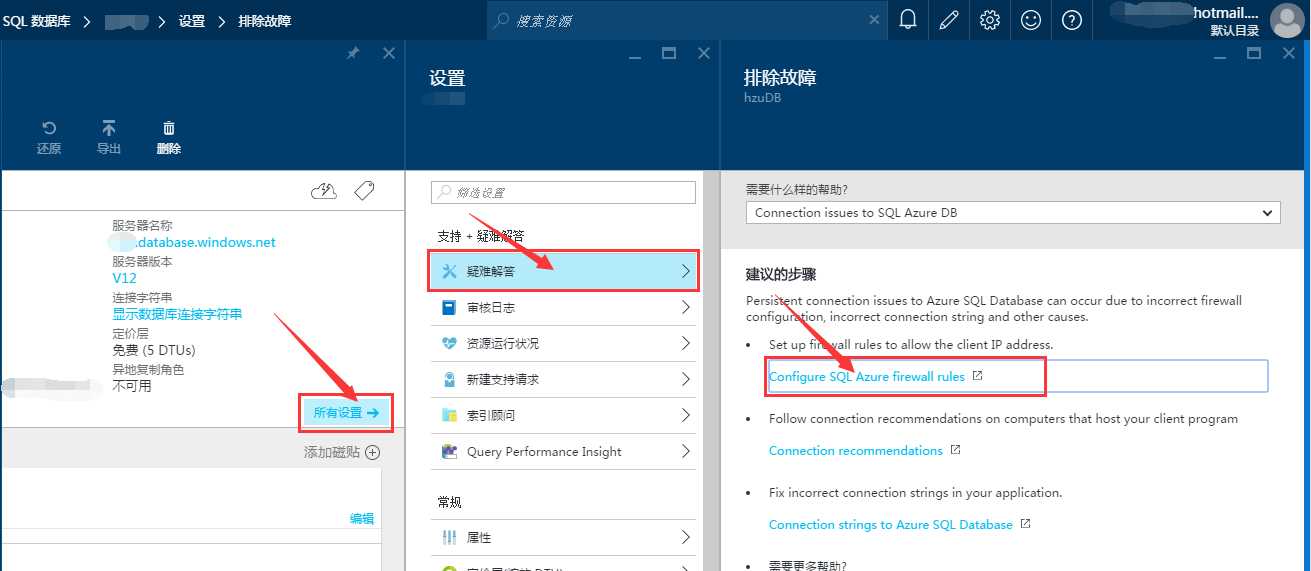1311x571 pixels.
Task: Select 资源运行状况 settings item
Action: coord(563,343)
